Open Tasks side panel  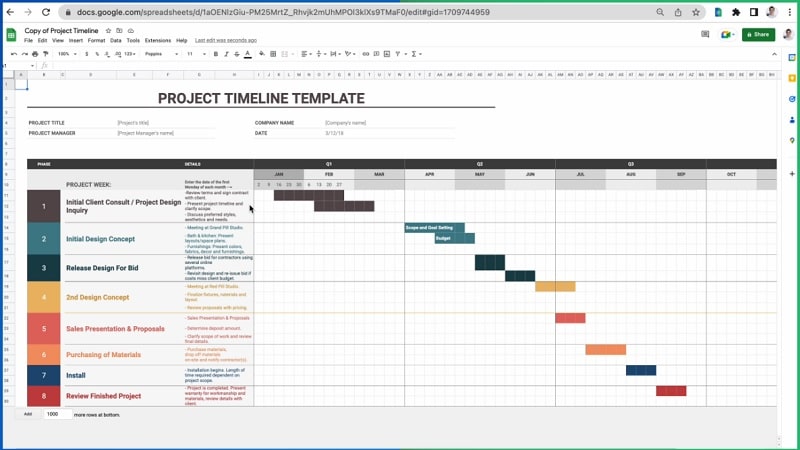pyautogui.click(x=792, y=99)
